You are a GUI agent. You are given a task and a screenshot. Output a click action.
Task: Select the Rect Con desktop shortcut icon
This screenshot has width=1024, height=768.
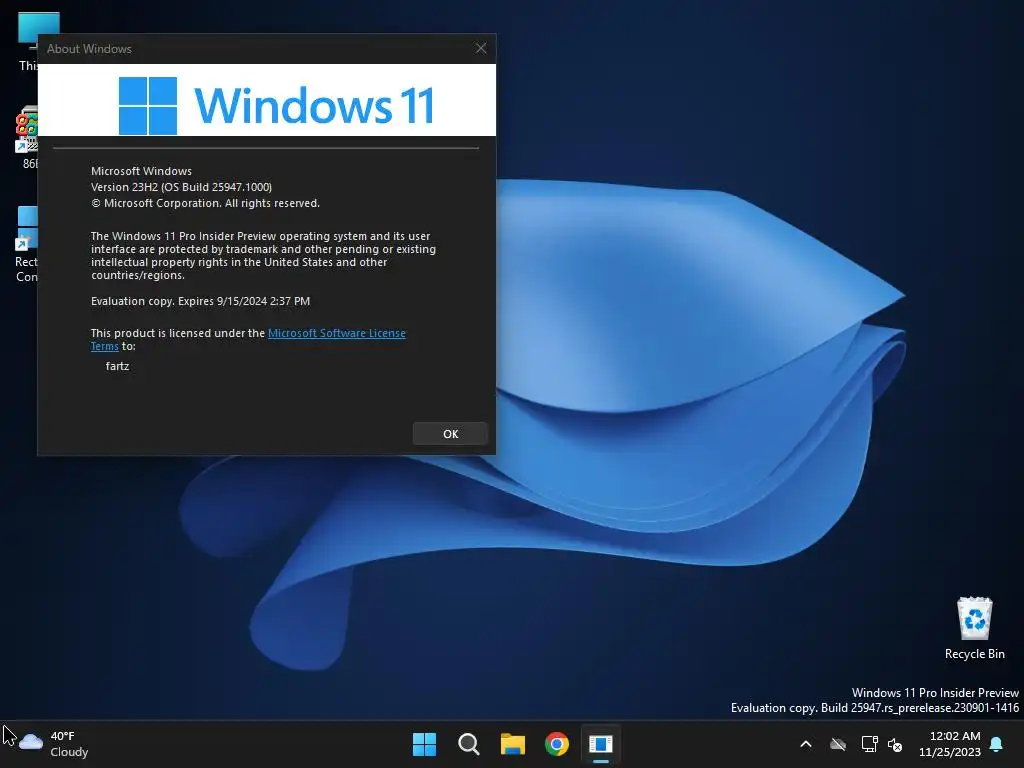26,245
